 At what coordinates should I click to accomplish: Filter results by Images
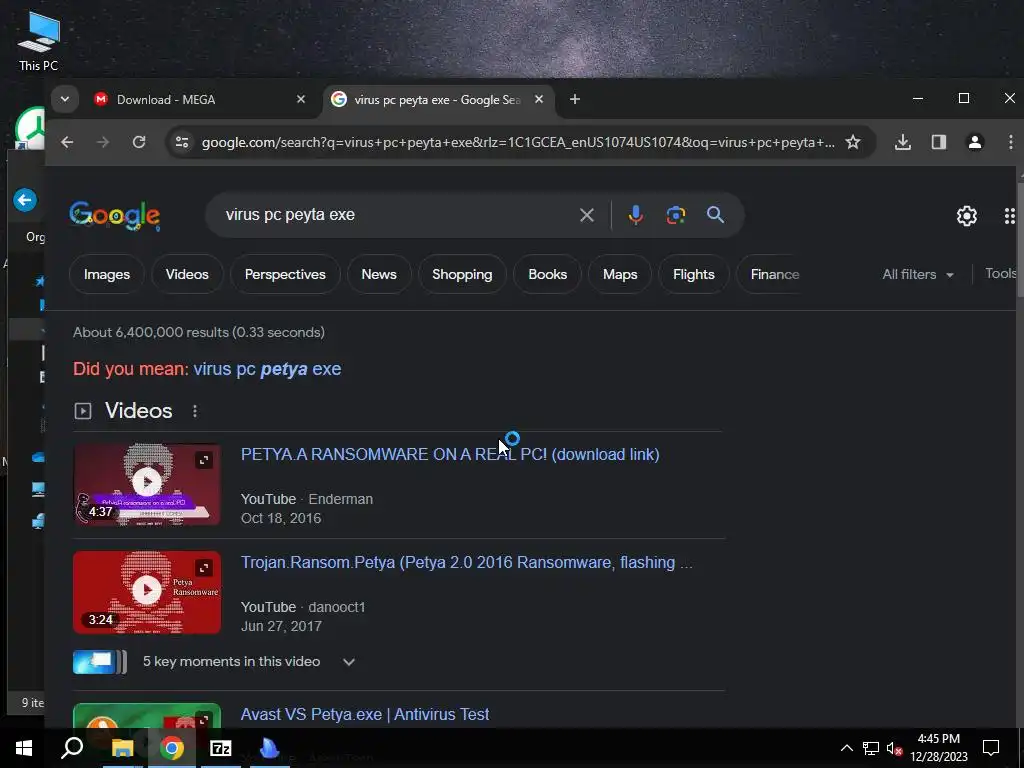point(107,274)
